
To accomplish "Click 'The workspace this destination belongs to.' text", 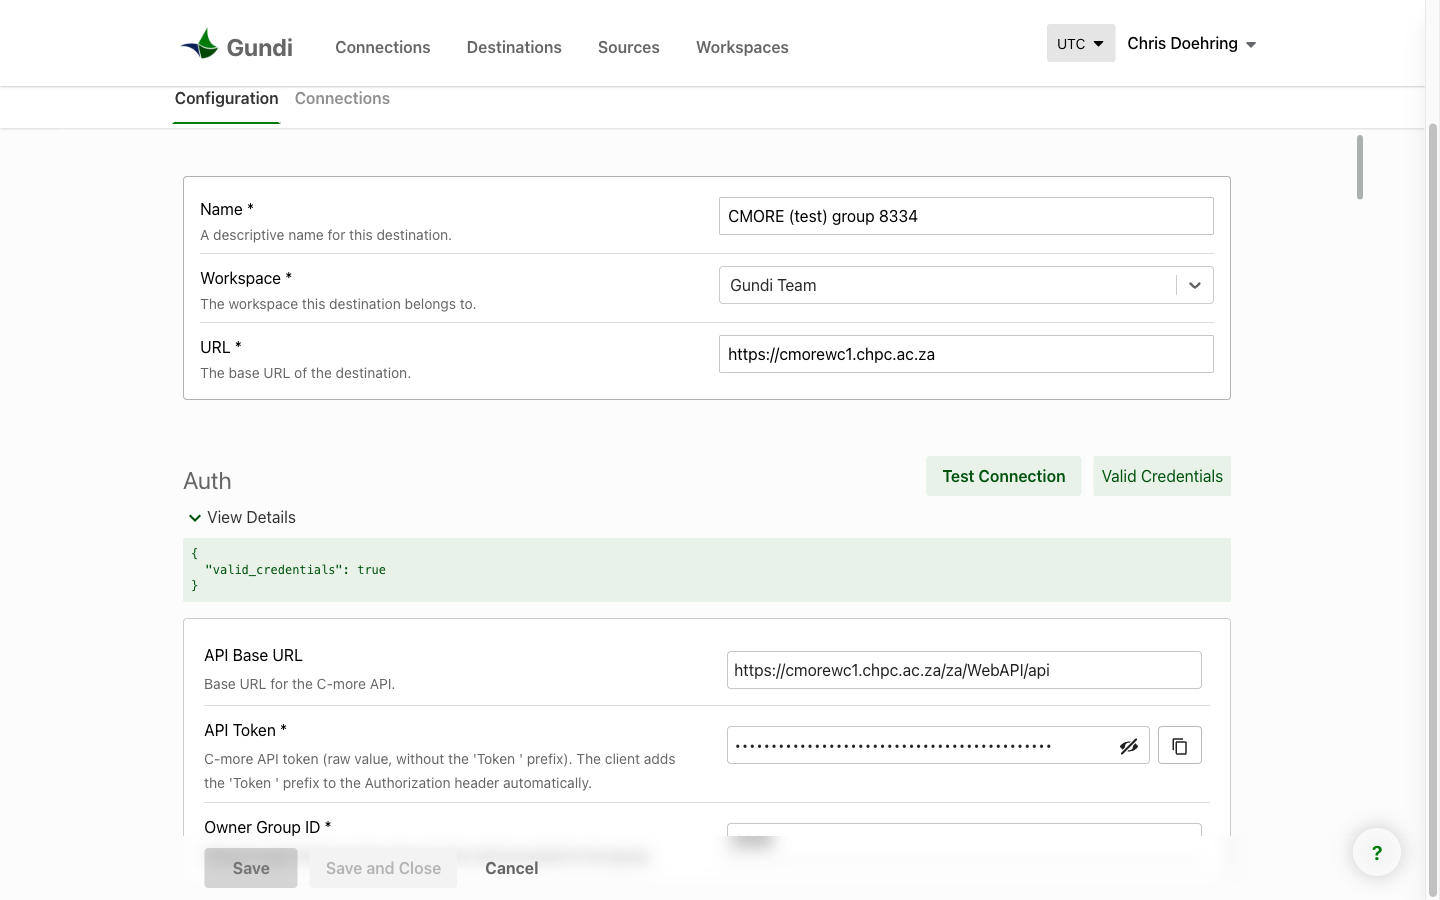I will tap(338, 304).
